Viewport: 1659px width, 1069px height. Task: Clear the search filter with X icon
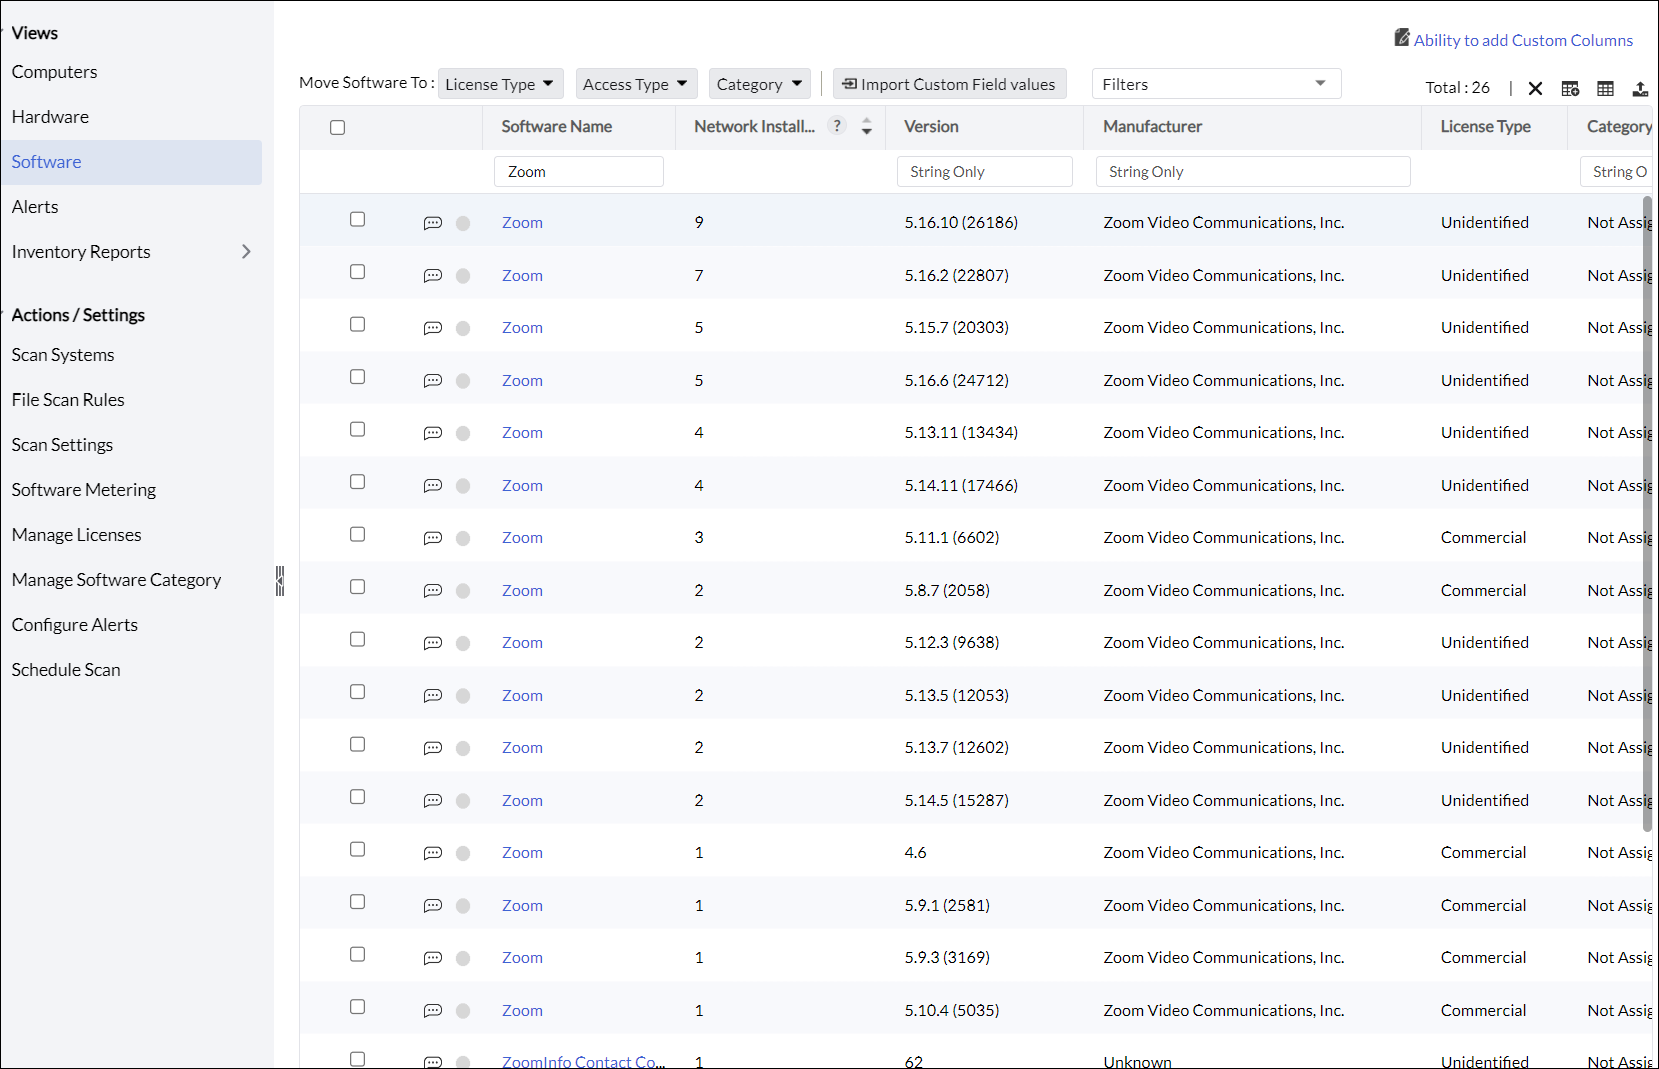(1535, 88)
